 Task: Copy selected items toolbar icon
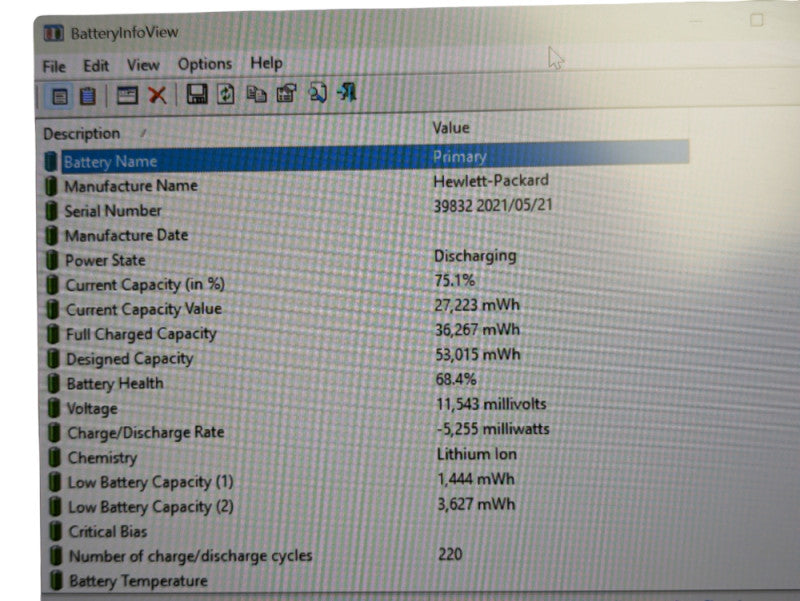pyautogui.click(x=256, y=94)
